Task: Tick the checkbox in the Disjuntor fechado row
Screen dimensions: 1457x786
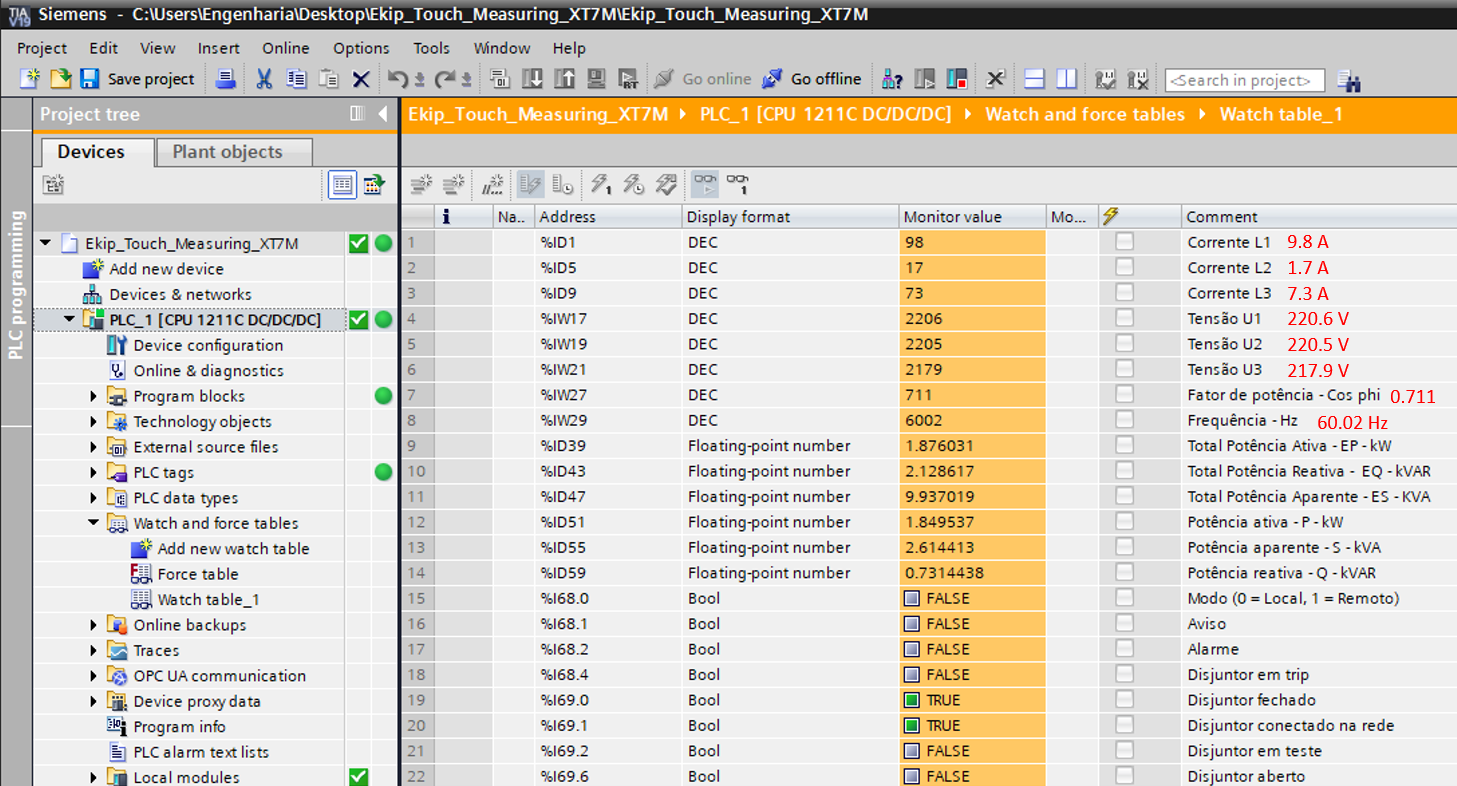Action: point(1125,700)
